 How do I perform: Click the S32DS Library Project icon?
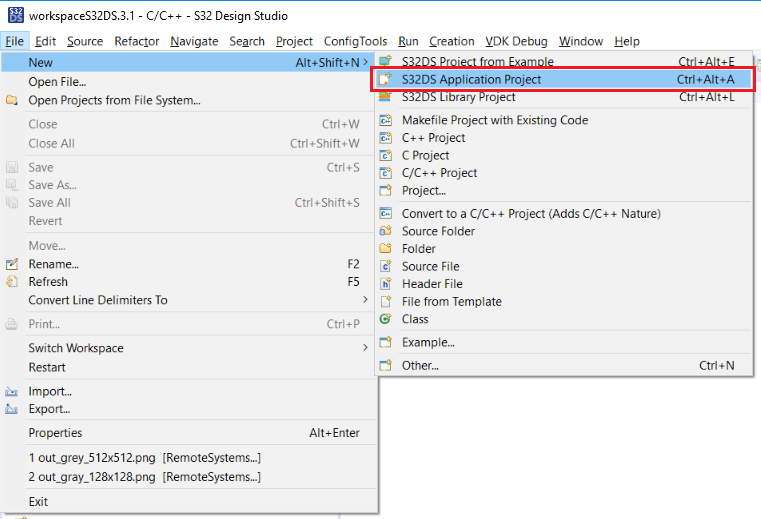385,97
